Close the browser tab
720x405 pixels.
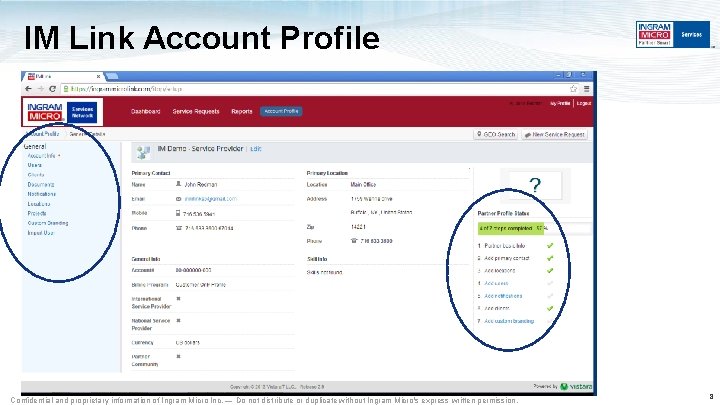tap(98, 76)
